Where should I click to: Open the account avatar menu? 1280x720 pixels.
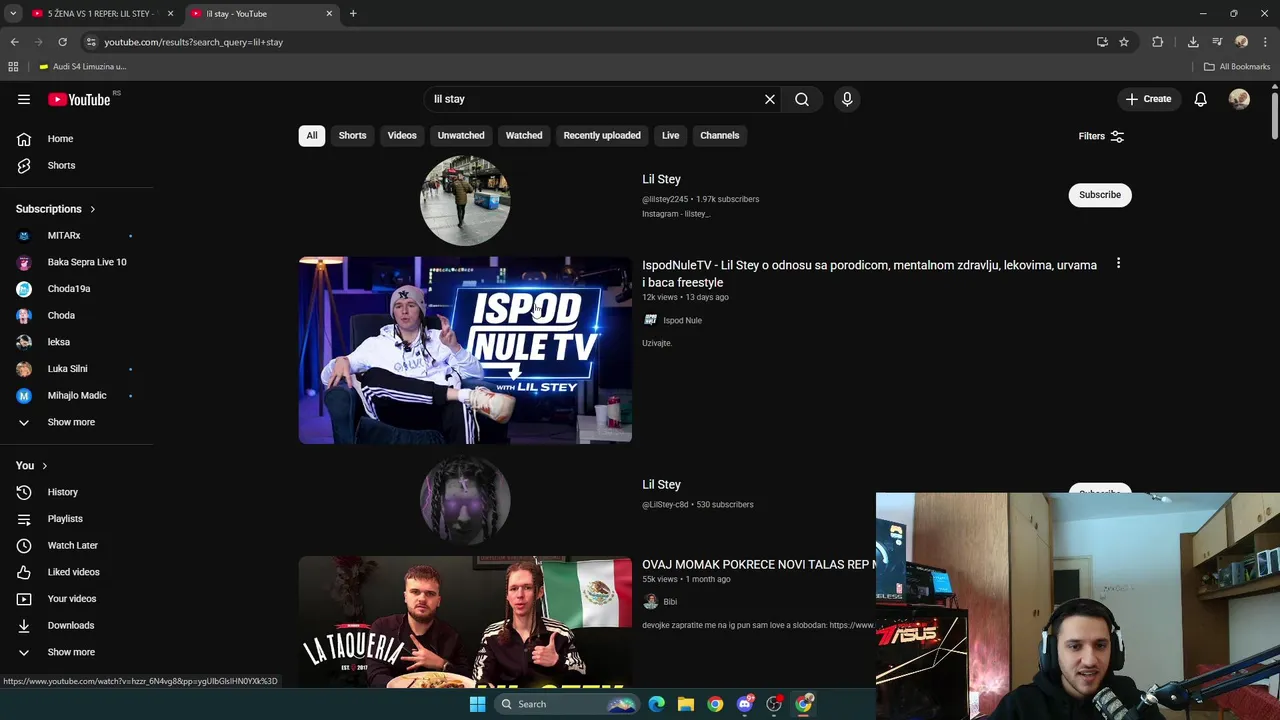1239,99
